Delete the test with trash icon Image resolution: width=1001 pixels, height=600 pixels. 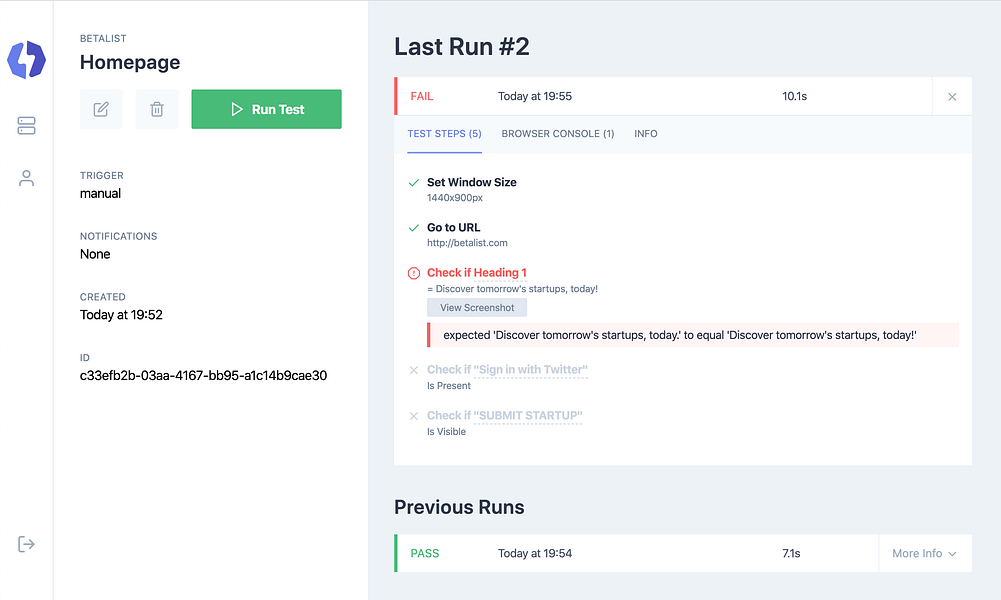[x=156, y=109]
